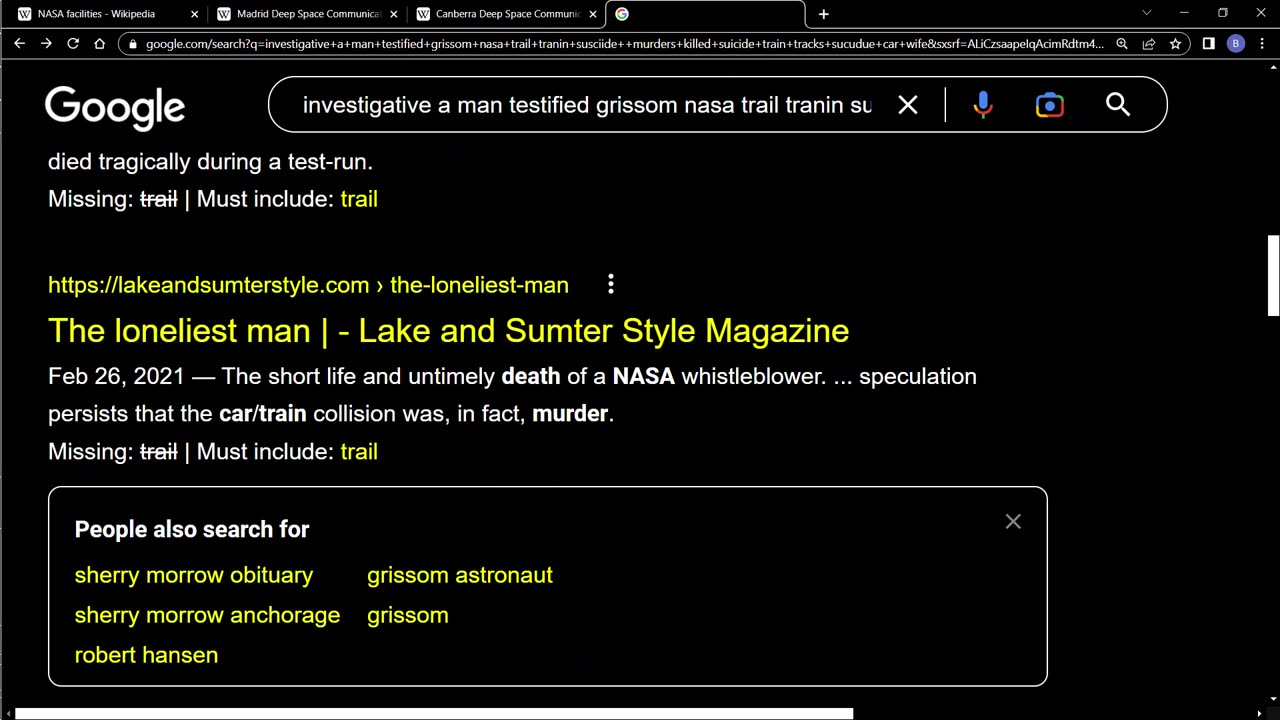1280x720 pixels.
Task: Open the browser side panel
Action: coord(1208,44)
